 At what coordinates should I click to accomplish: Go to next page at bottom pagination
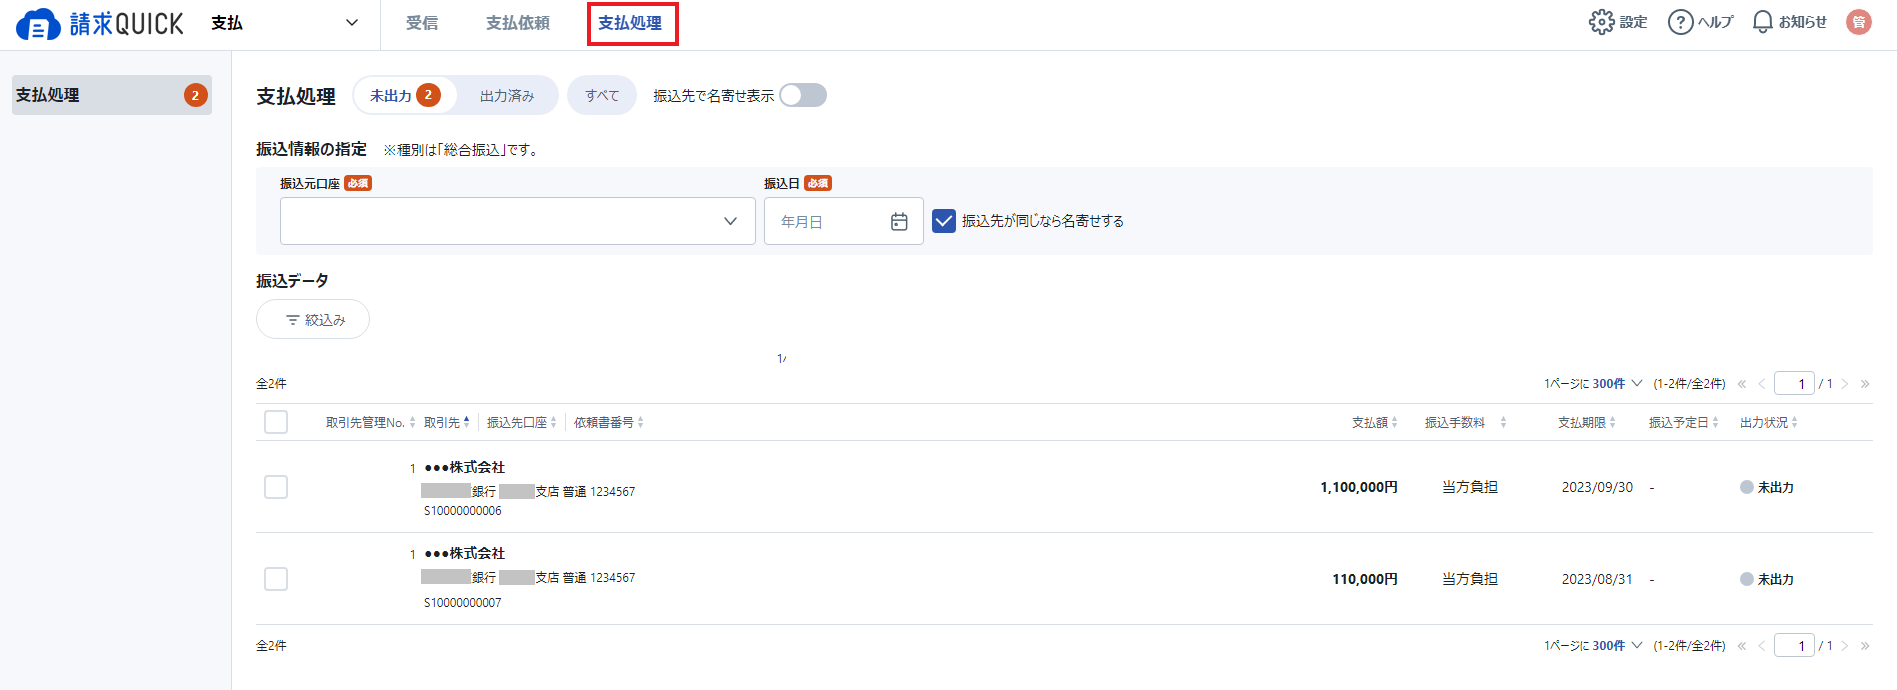[x=1845, y=646]
